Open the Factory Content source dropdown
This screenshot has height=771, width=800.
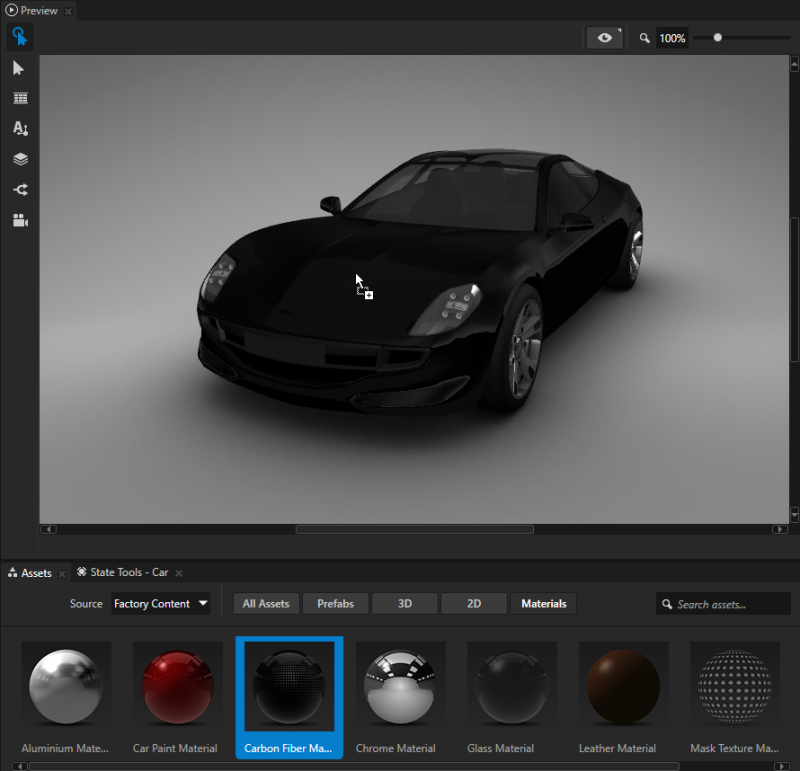pyautogui.click(x=160, y=604)
